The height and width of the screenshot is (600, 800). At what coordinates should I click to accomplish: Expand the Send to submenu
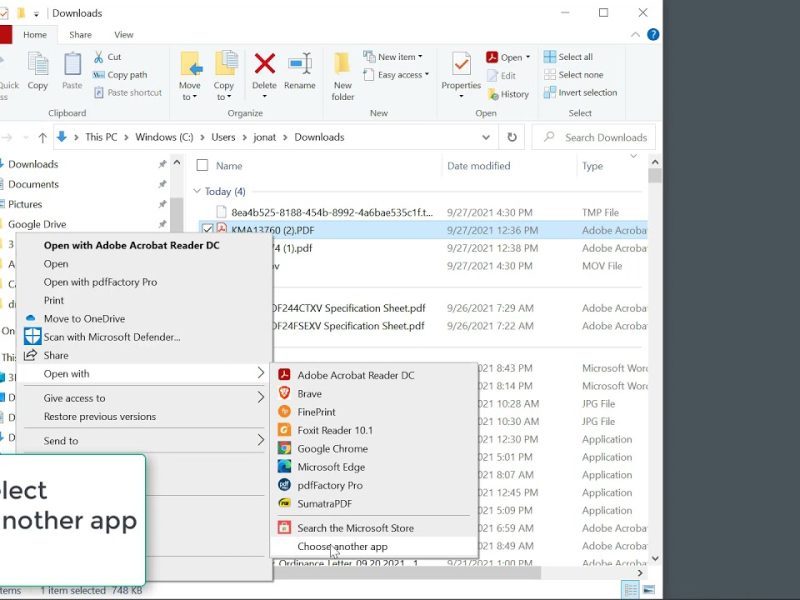[261, 440]
